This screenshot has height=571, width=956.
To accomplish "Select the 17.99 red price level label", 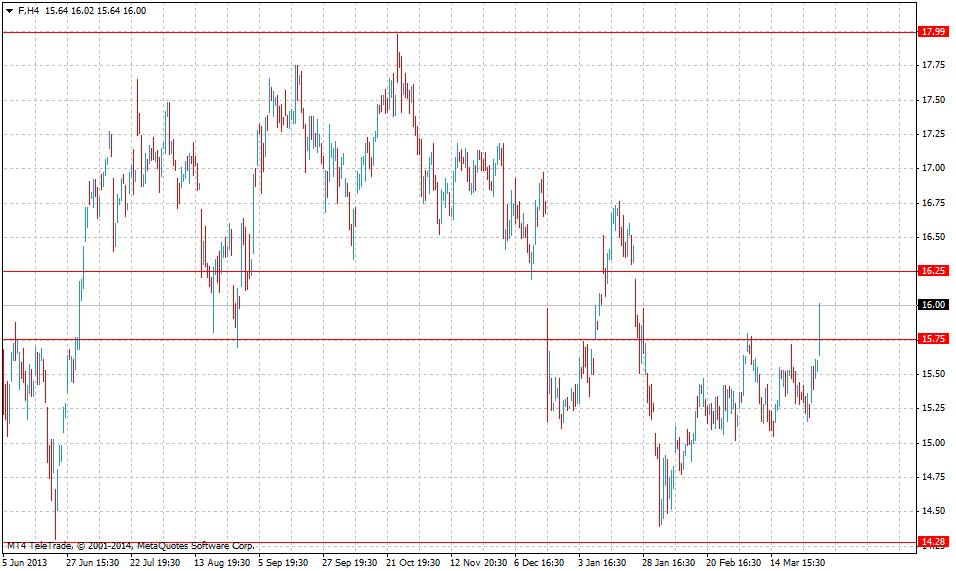I will point(933,32).
